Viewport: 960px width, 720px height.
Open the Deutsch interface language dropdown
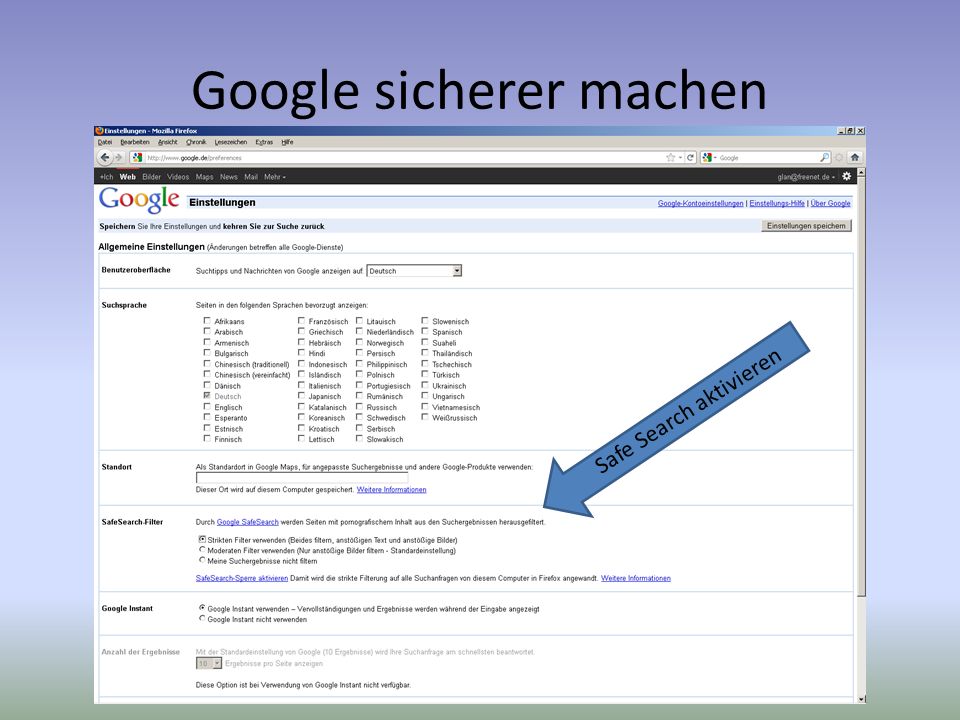(414, 271)
